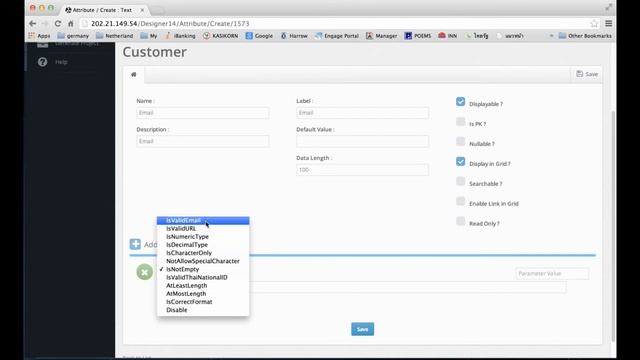Click the browser Back arrow

(33, 24)
